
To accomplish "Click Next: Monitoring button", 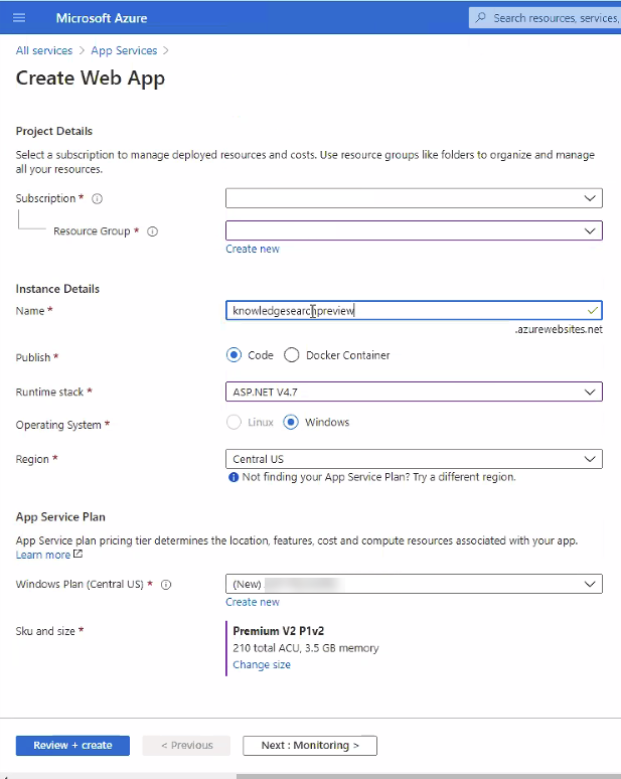I will tap(309, 745).
